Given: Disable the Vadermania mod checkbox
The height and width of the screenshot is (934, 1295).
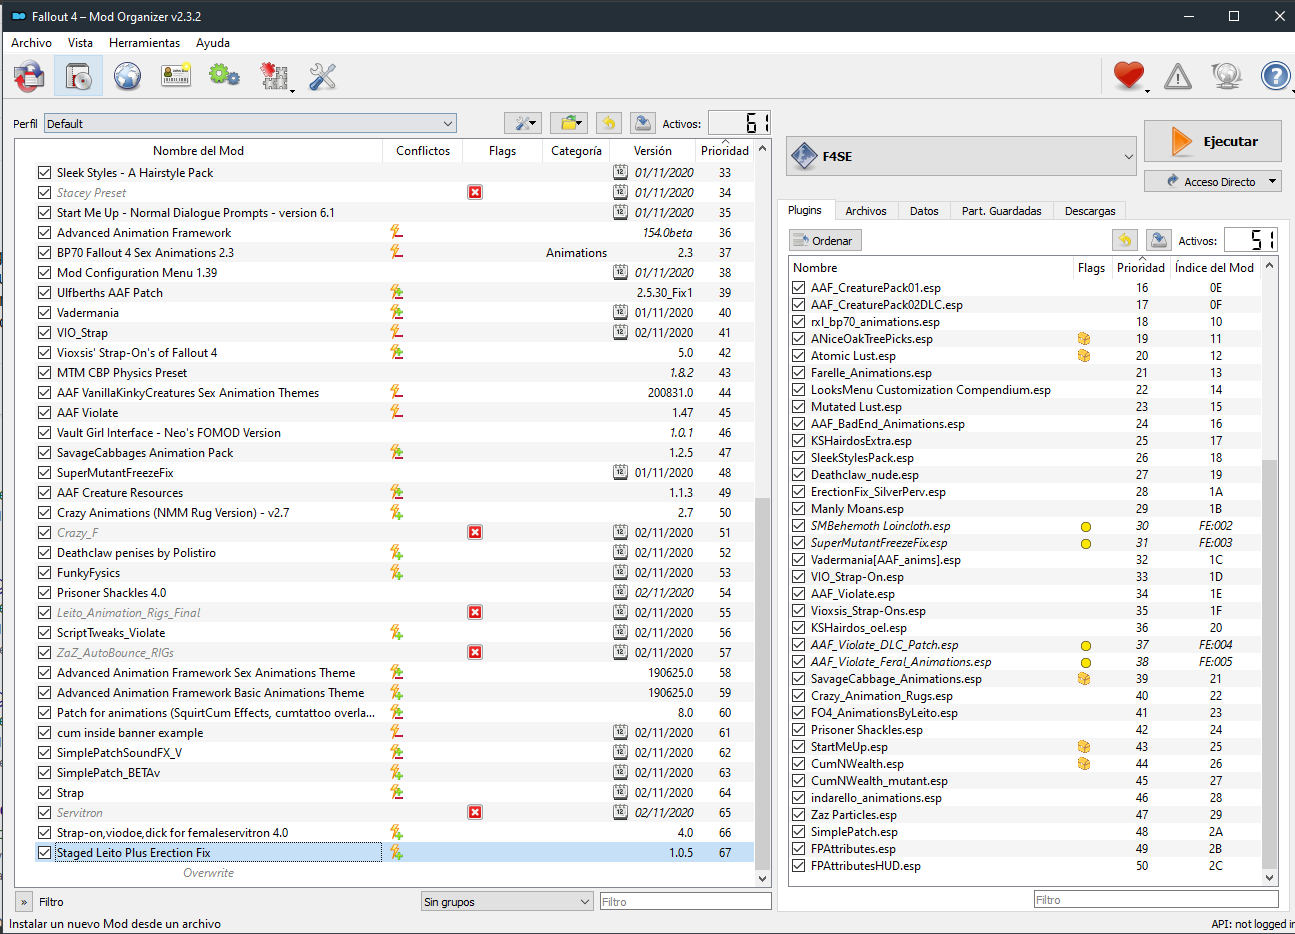Looking at the screenshot, I should tap(44, 312).
